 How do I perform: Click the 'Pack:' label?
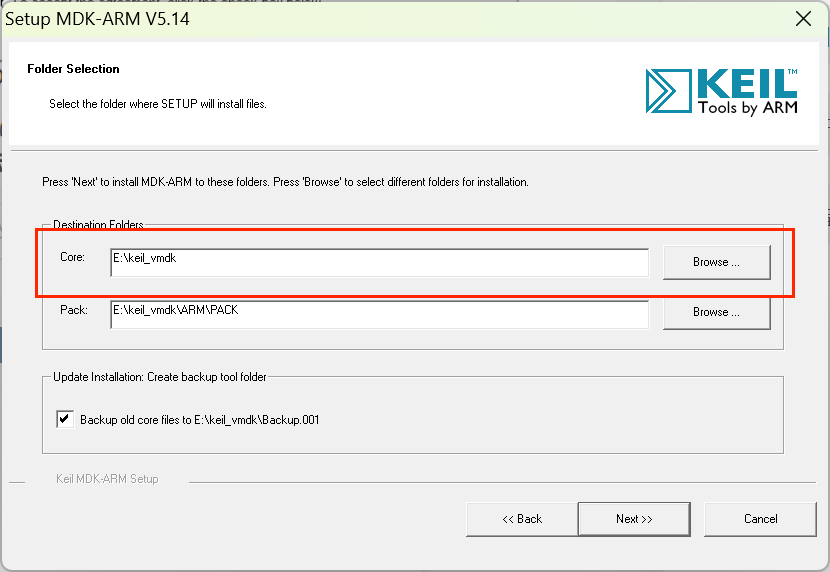click(74, 310)
